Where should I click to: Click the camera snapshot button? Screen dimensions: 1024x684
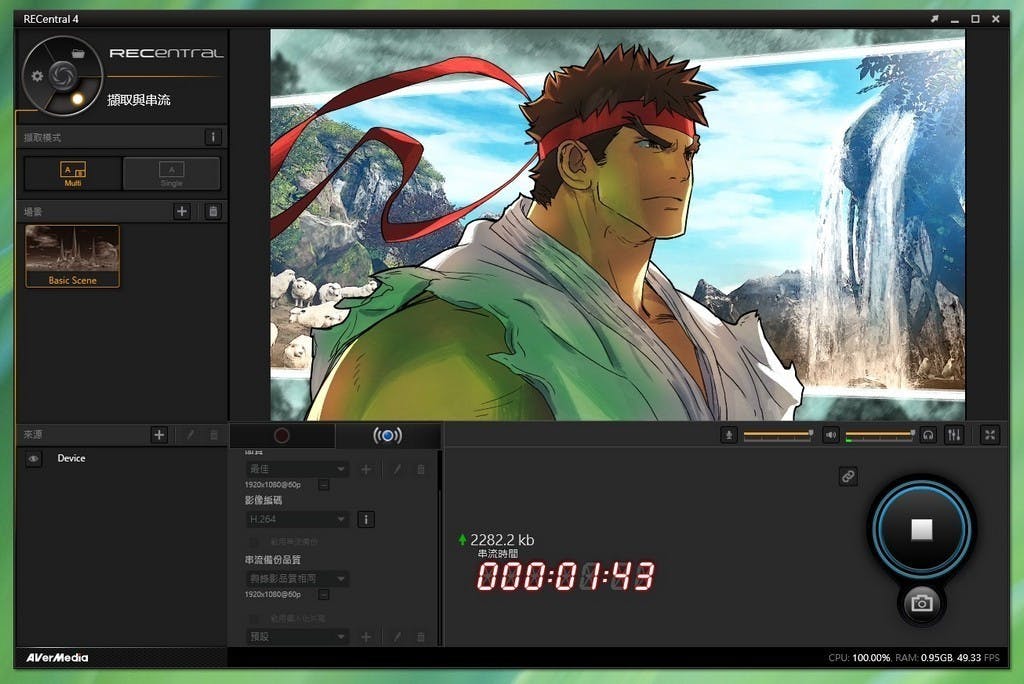click(921, 603)
